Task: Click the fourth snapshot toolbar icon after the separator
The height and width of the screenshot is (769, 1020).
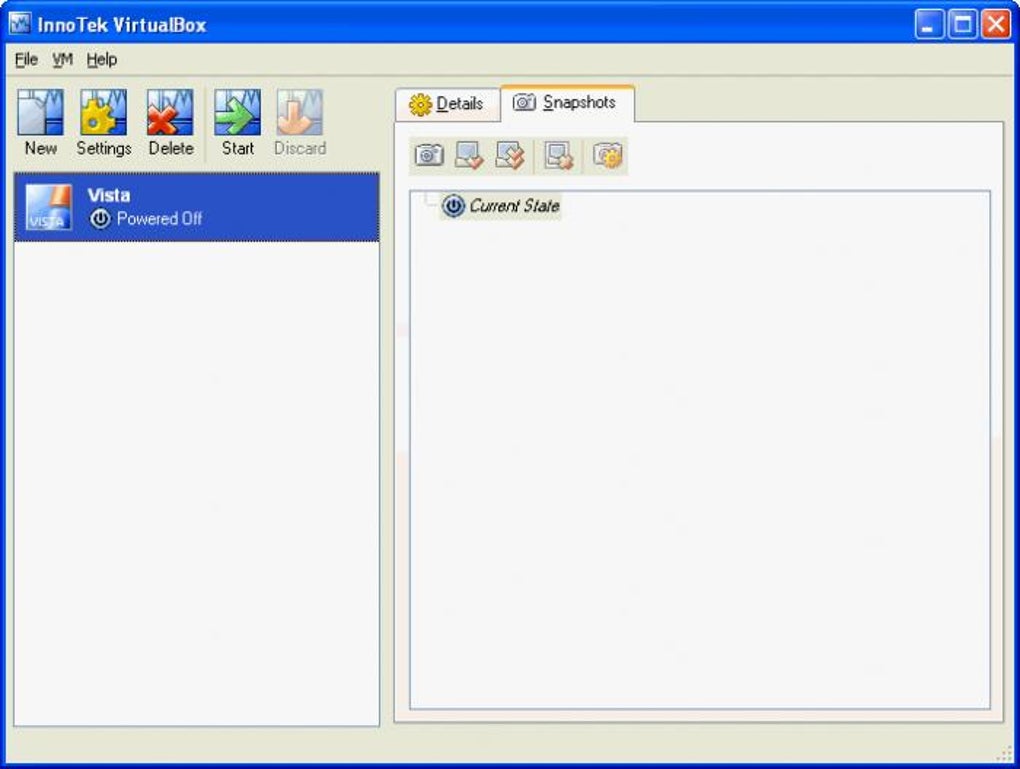Action: [559, 155]
